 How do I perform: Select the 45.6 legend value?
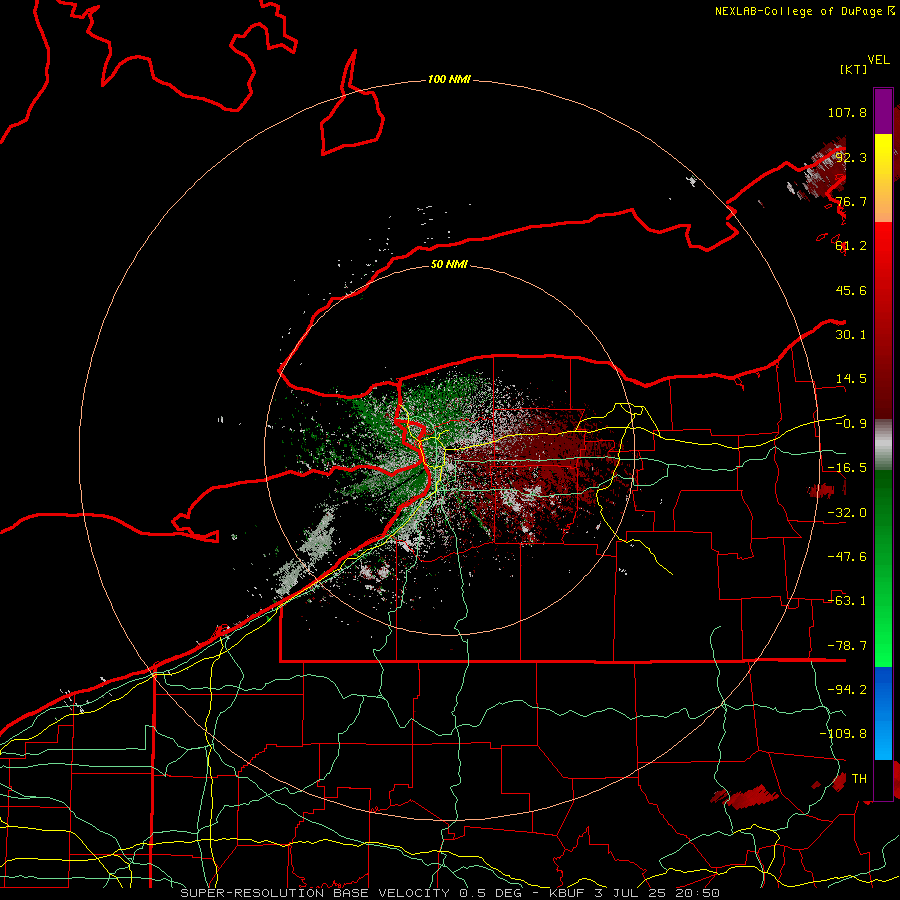(x=851, y=290)
